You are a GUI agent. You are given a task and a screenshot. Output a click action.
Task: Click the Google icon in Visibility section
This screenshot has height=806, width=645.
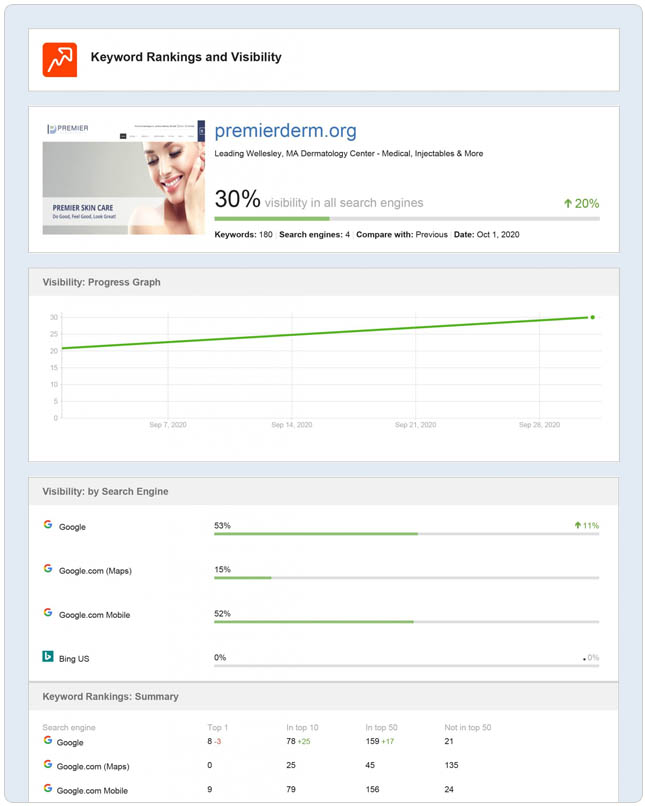pyautogui.click(x=47, y=525)
